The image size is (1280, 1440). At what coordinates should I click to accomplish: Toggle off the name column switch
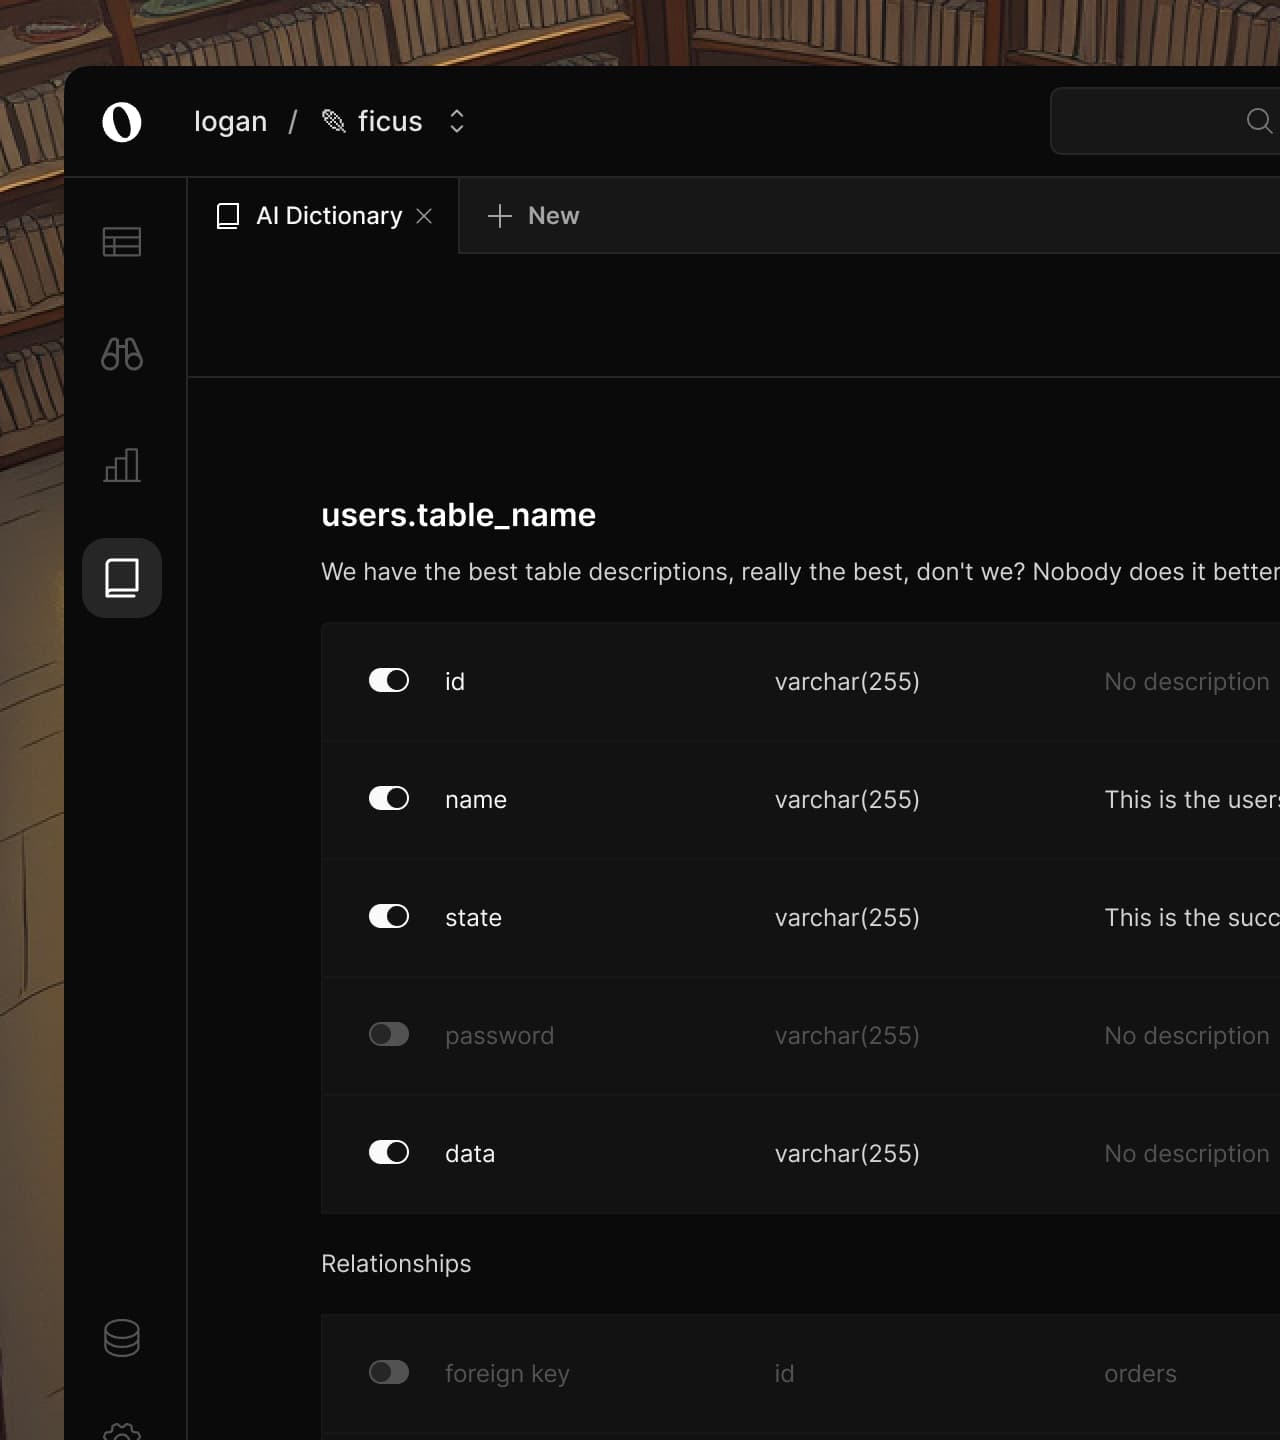click(389, 798)
